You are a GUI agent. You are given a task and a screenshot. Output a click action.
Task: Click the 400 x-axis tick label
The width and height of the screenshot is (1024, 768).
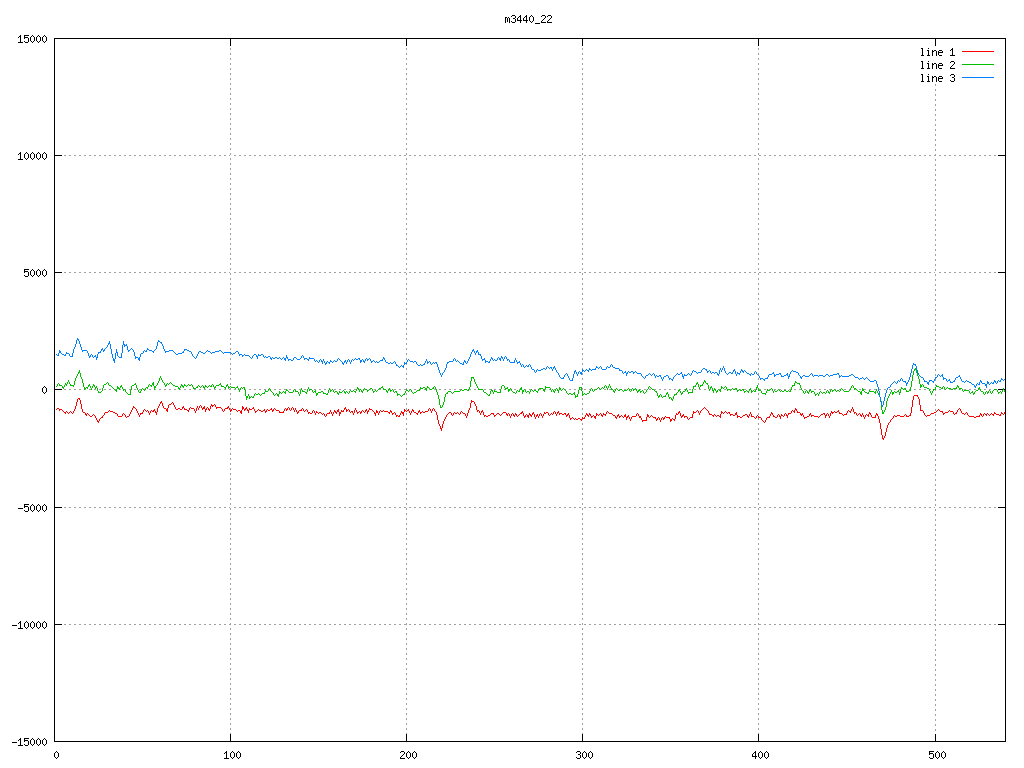pos(759,755)
